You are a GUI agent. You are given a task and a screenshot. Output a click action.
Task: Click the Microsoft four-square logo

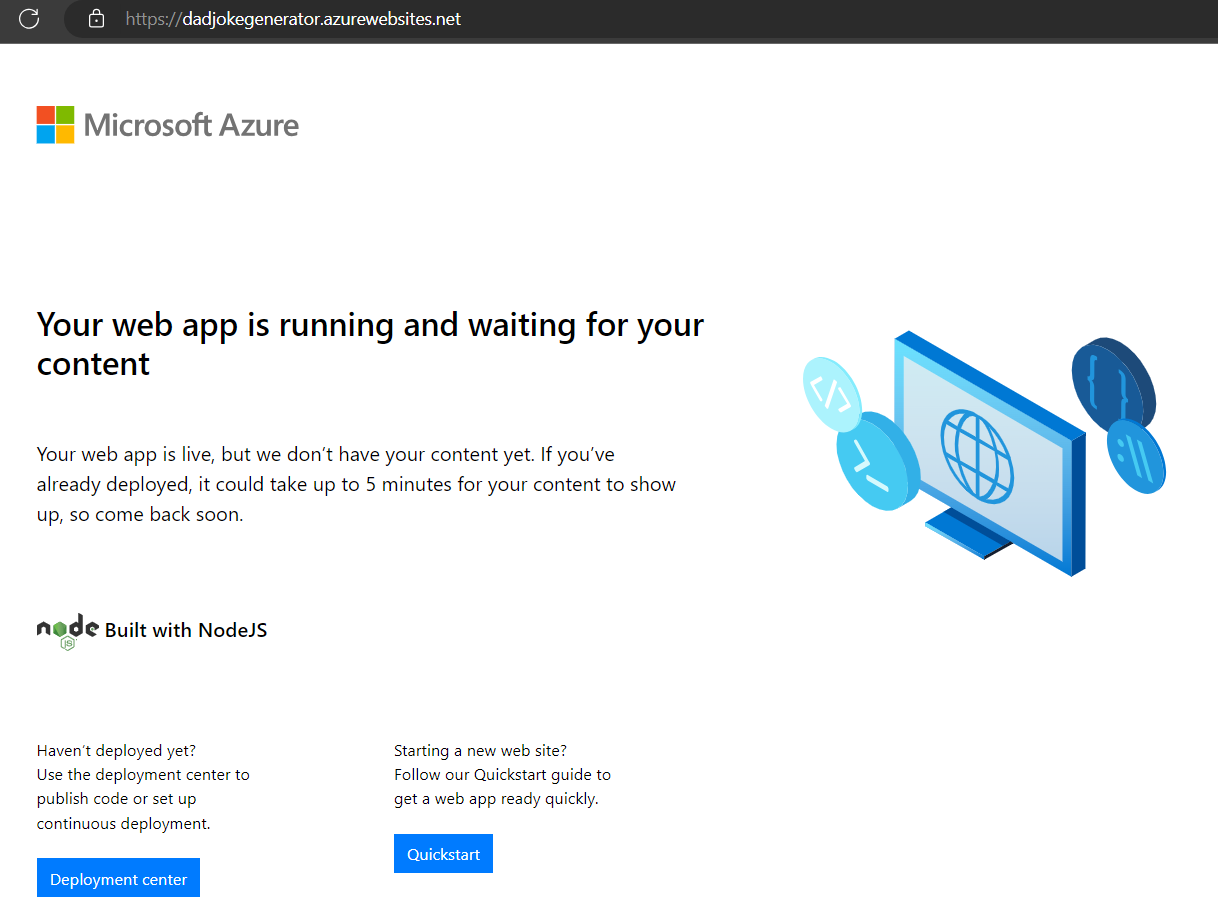55,125
